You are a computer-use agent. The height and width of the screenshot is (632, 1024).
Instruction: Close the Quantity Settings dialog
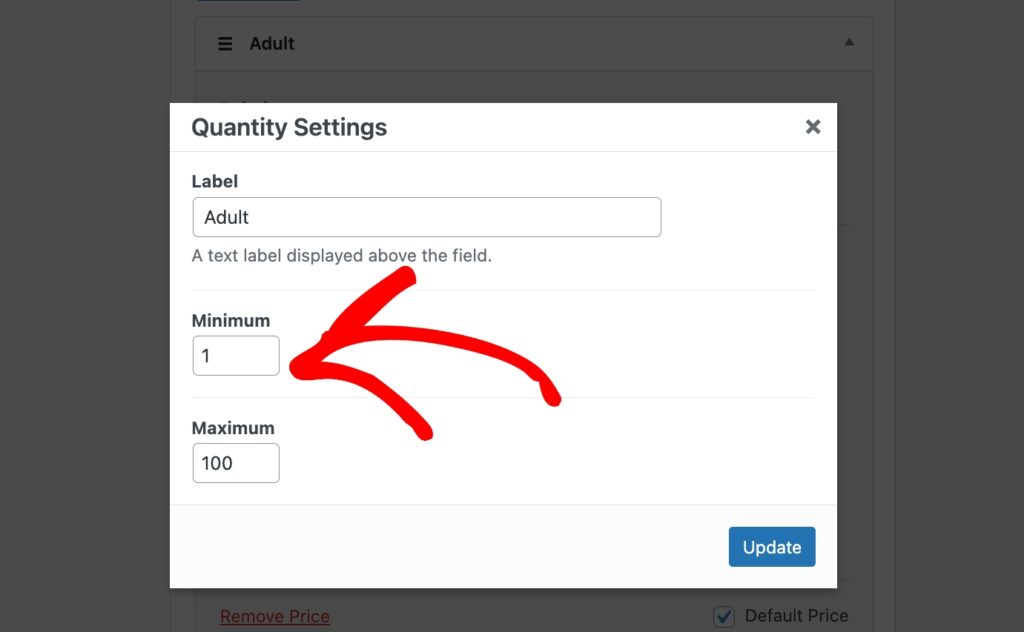coord(813,127)
